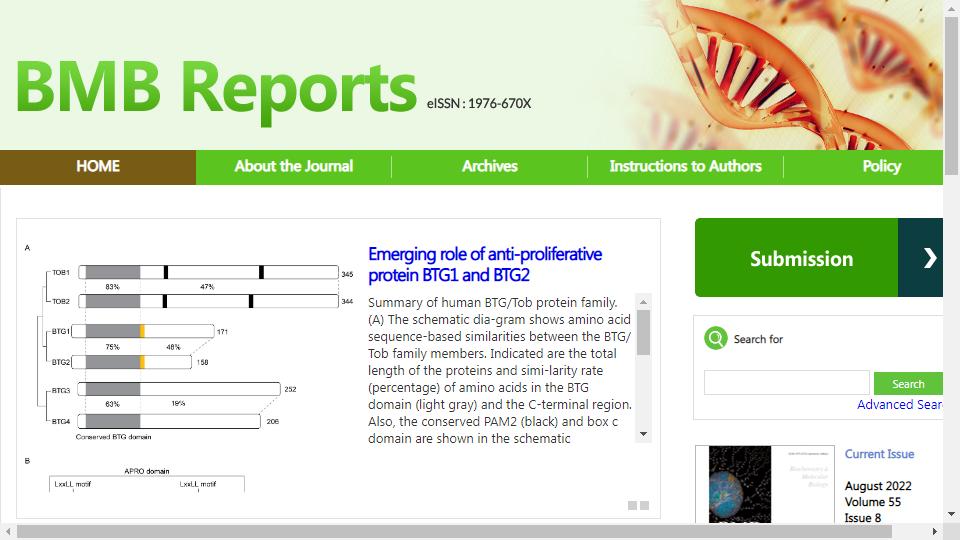Open the Advanced Search link
The width and height of the screenshot is (960, 540).
pyautogui.click(x=899, y=405)
